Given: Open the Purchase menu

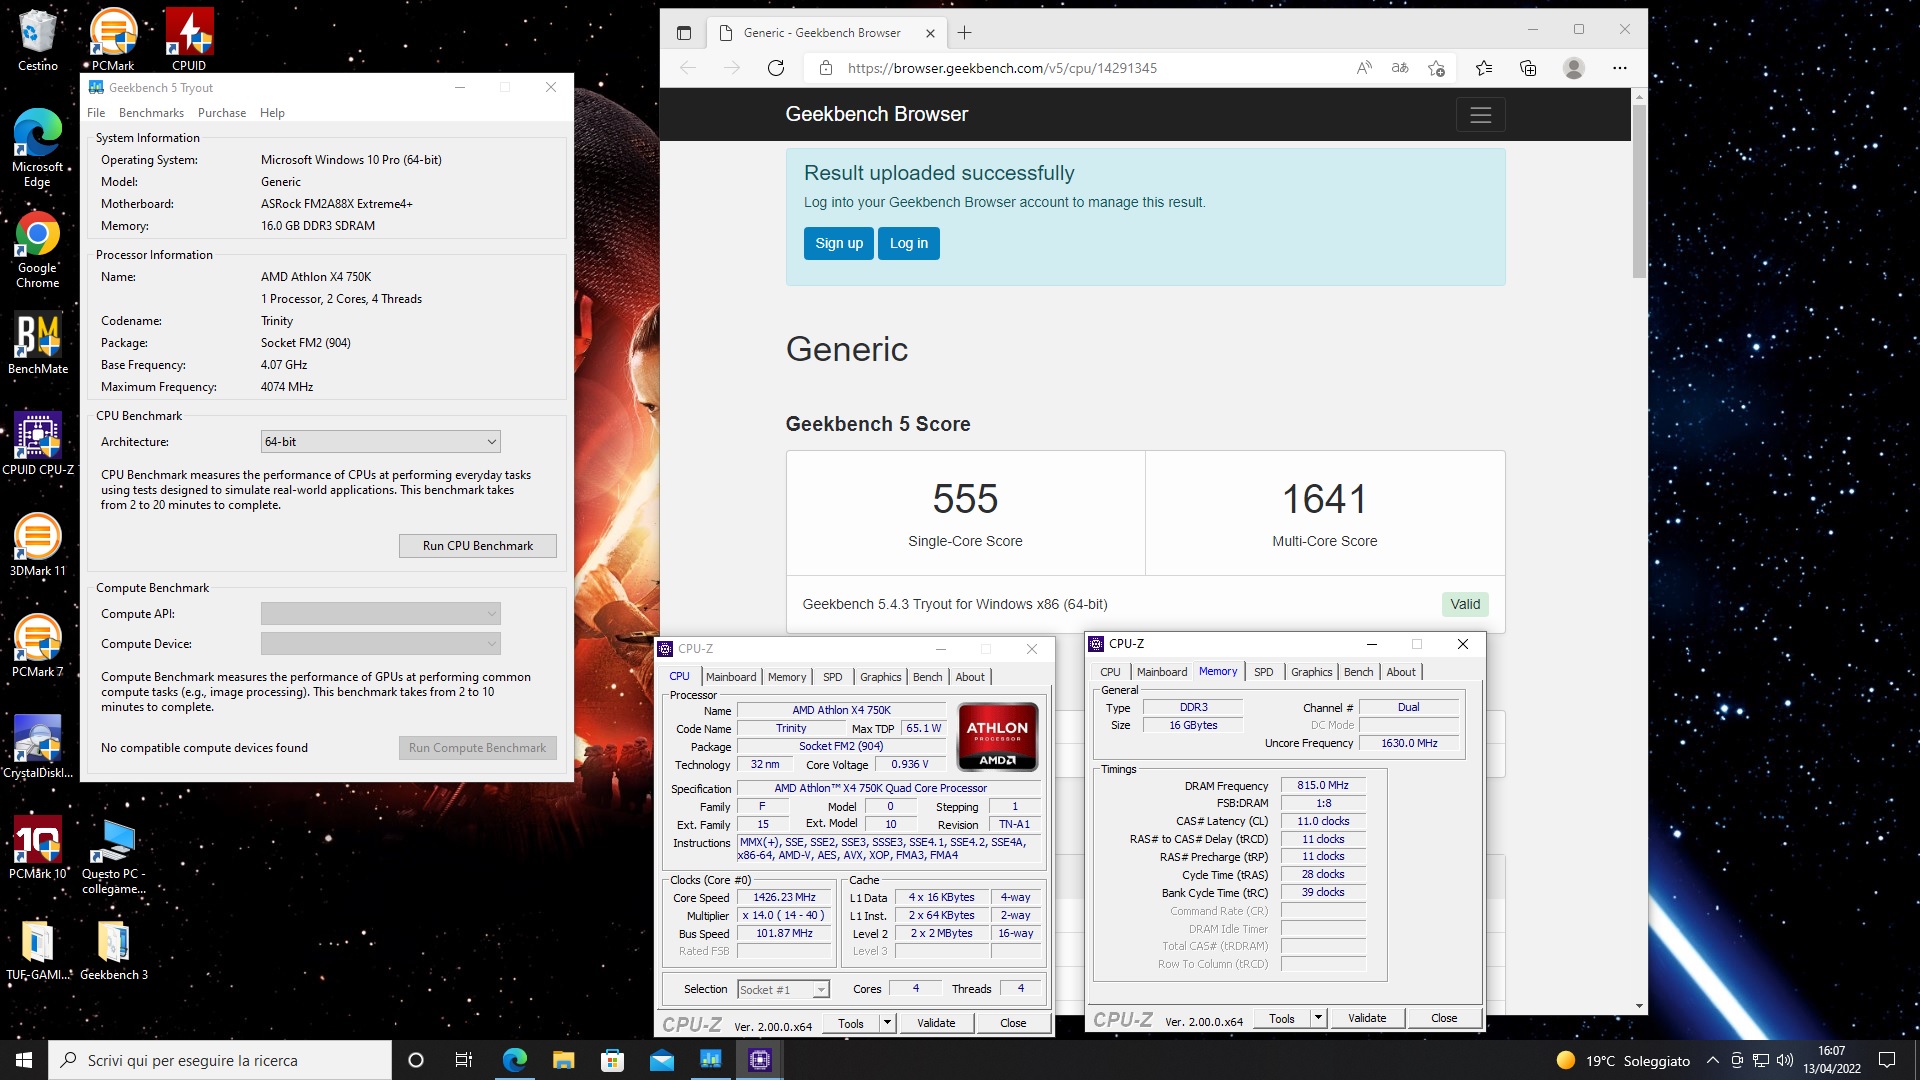Looking at the screenshot, I should tap(222, 113).
